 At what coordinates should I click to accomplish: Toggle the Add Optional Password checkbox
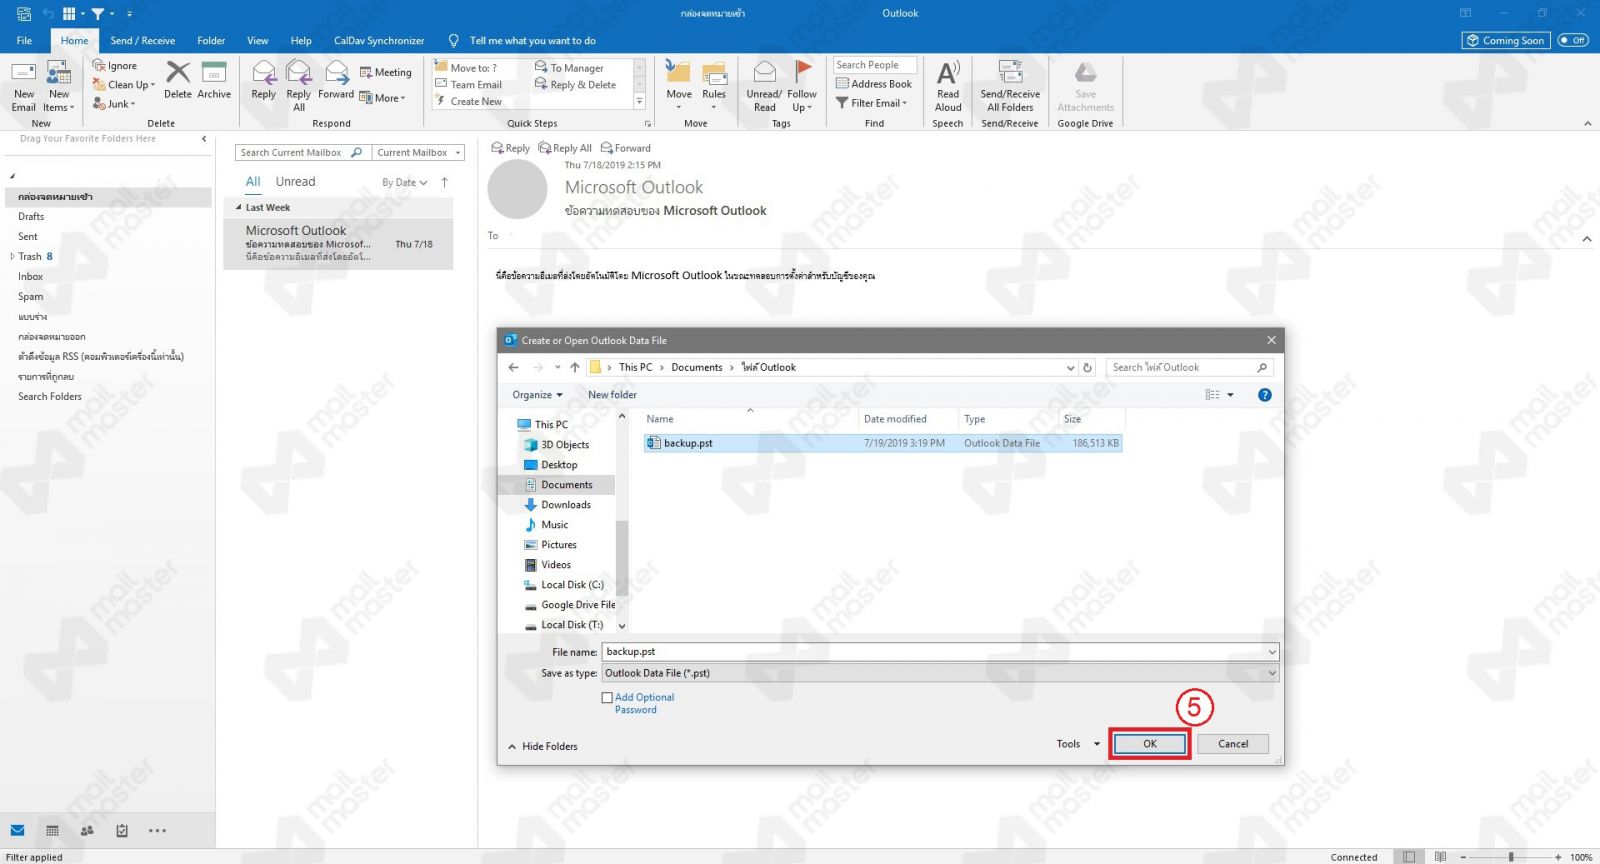point(607,698)
